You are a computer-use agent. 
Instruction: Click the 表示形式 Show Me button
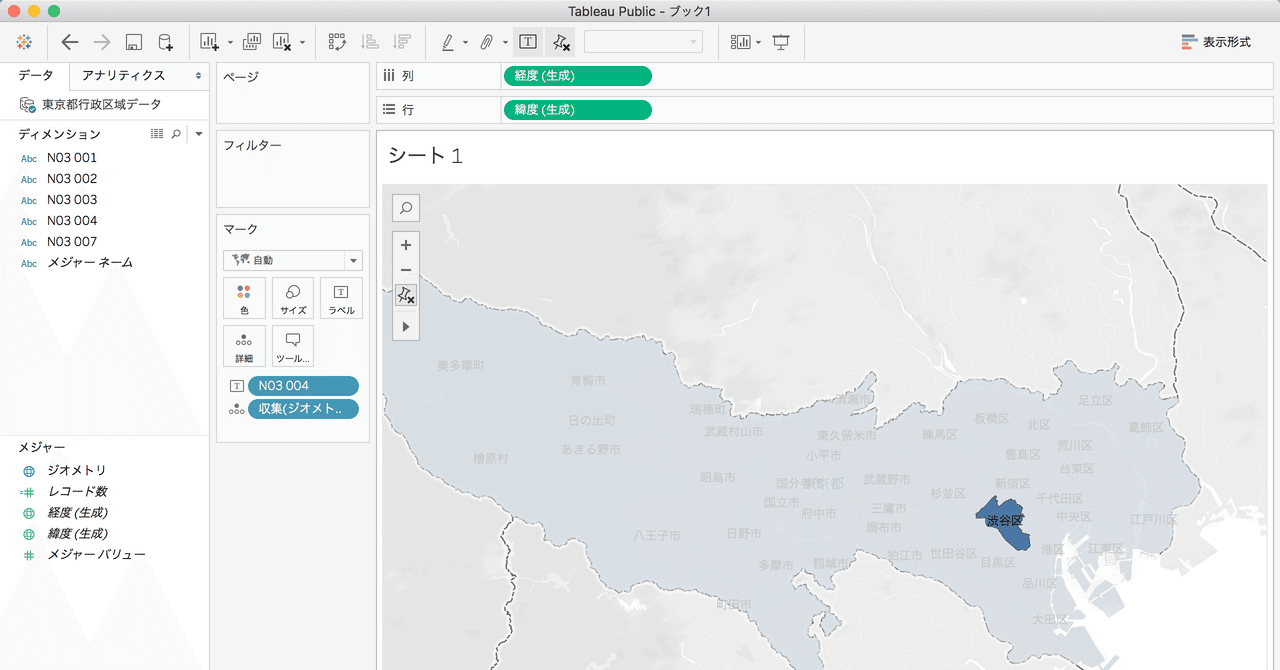1216,42
